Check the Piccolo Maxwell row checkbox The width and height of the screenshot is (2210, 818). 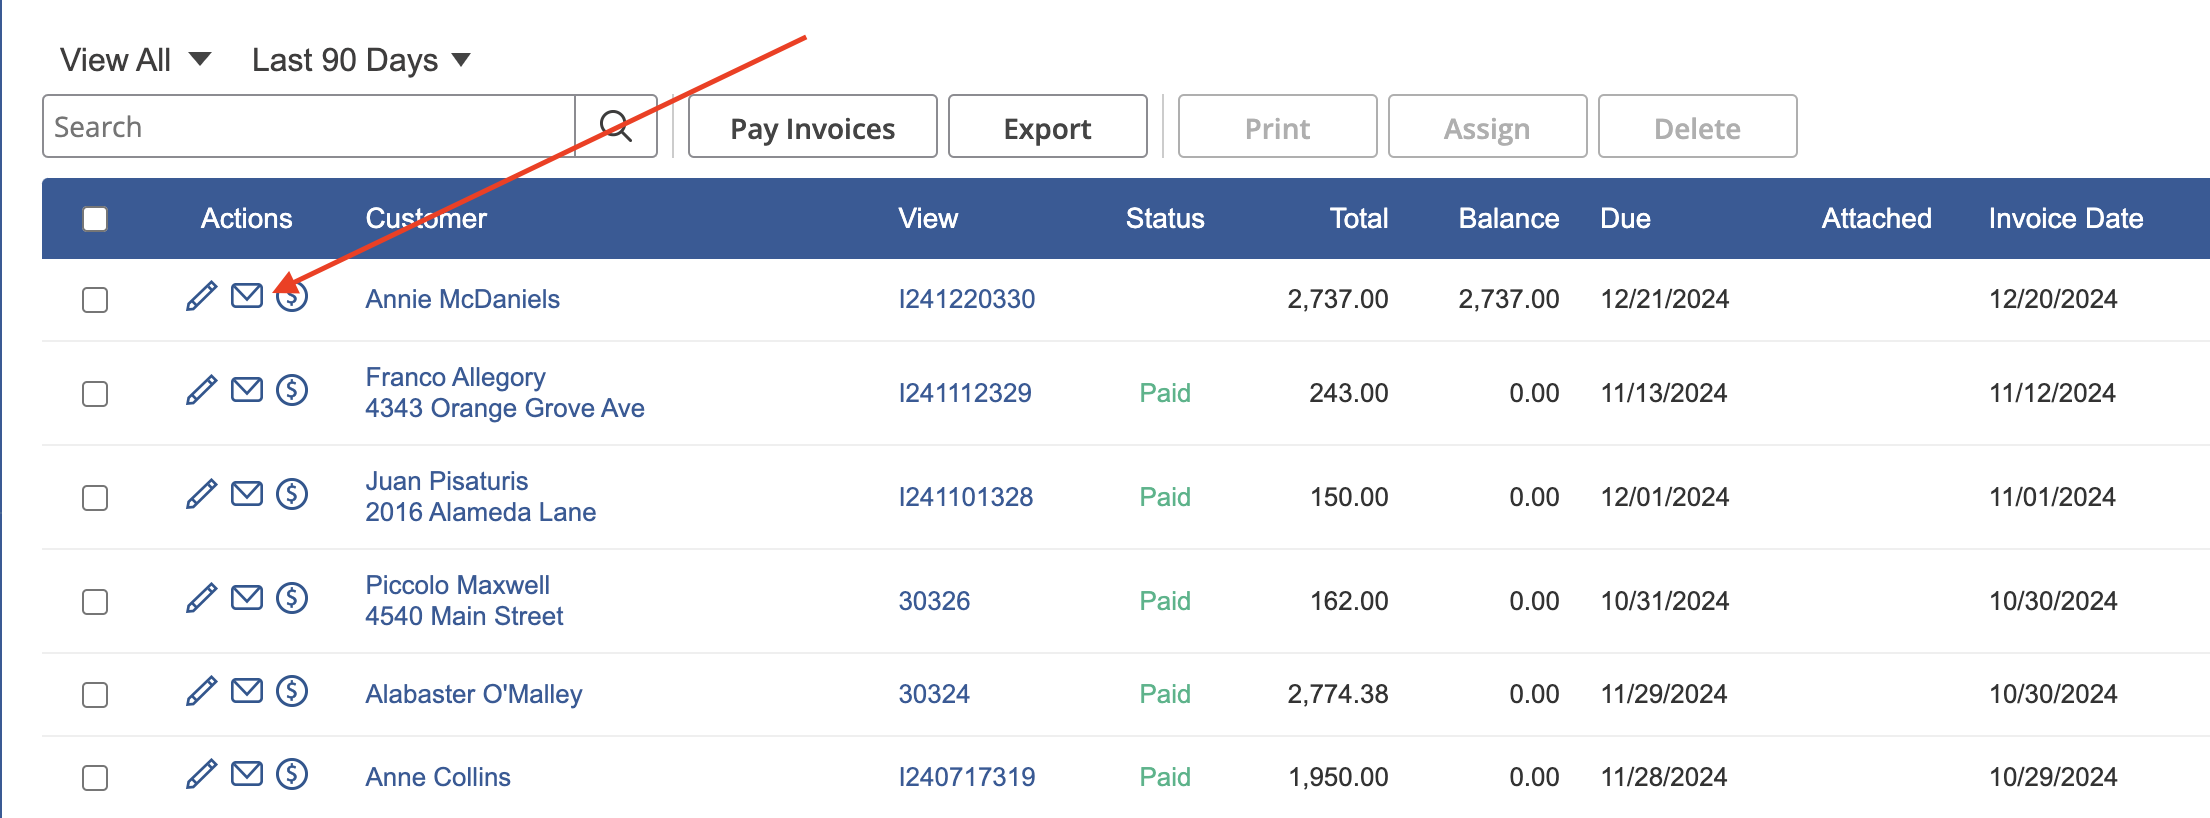tap(95, 602)
